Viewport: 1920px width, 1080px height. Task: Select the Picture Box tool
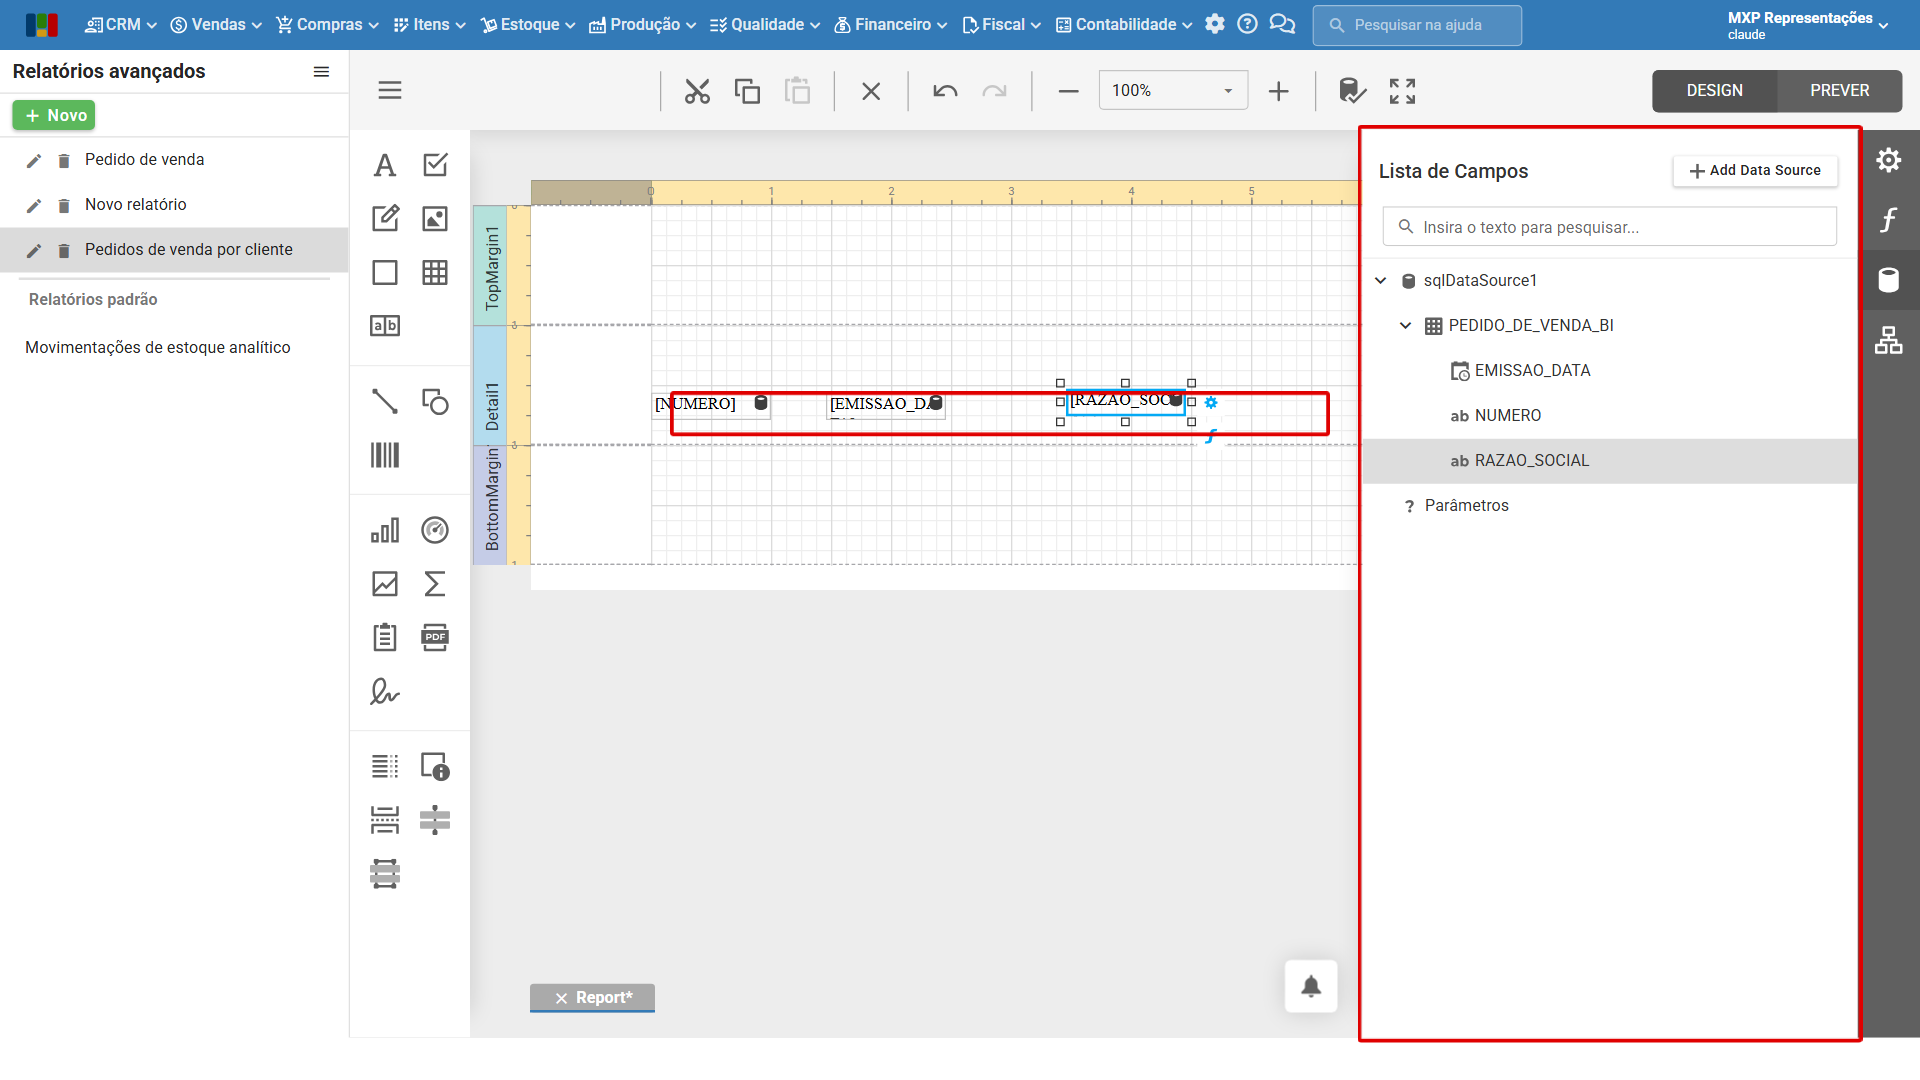pyautogui.click(x=435, y=218)
